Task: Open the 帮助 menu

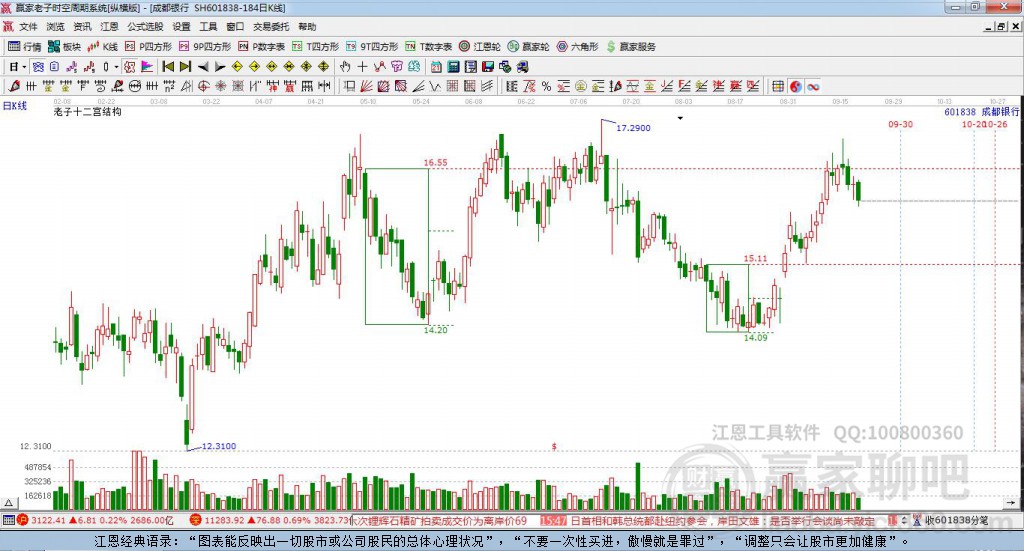Action: coord(307,27)
